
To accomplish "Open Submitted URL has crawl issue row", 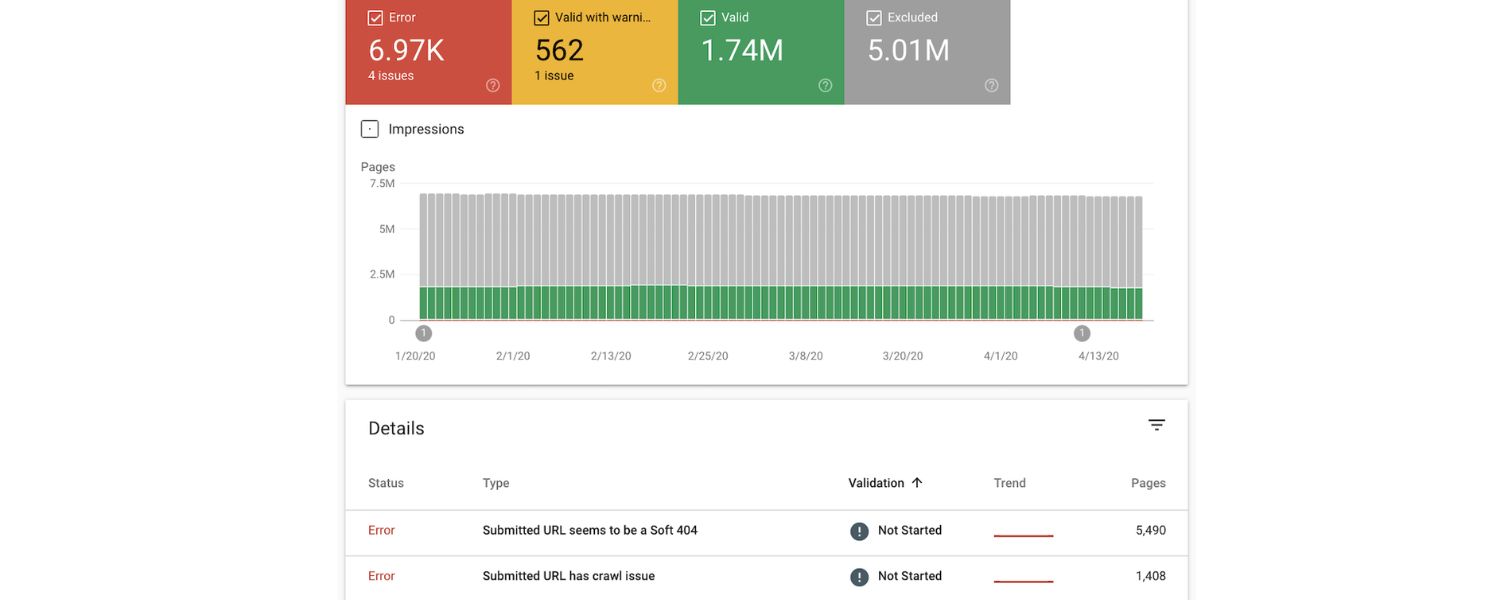I will click(568, 577).
